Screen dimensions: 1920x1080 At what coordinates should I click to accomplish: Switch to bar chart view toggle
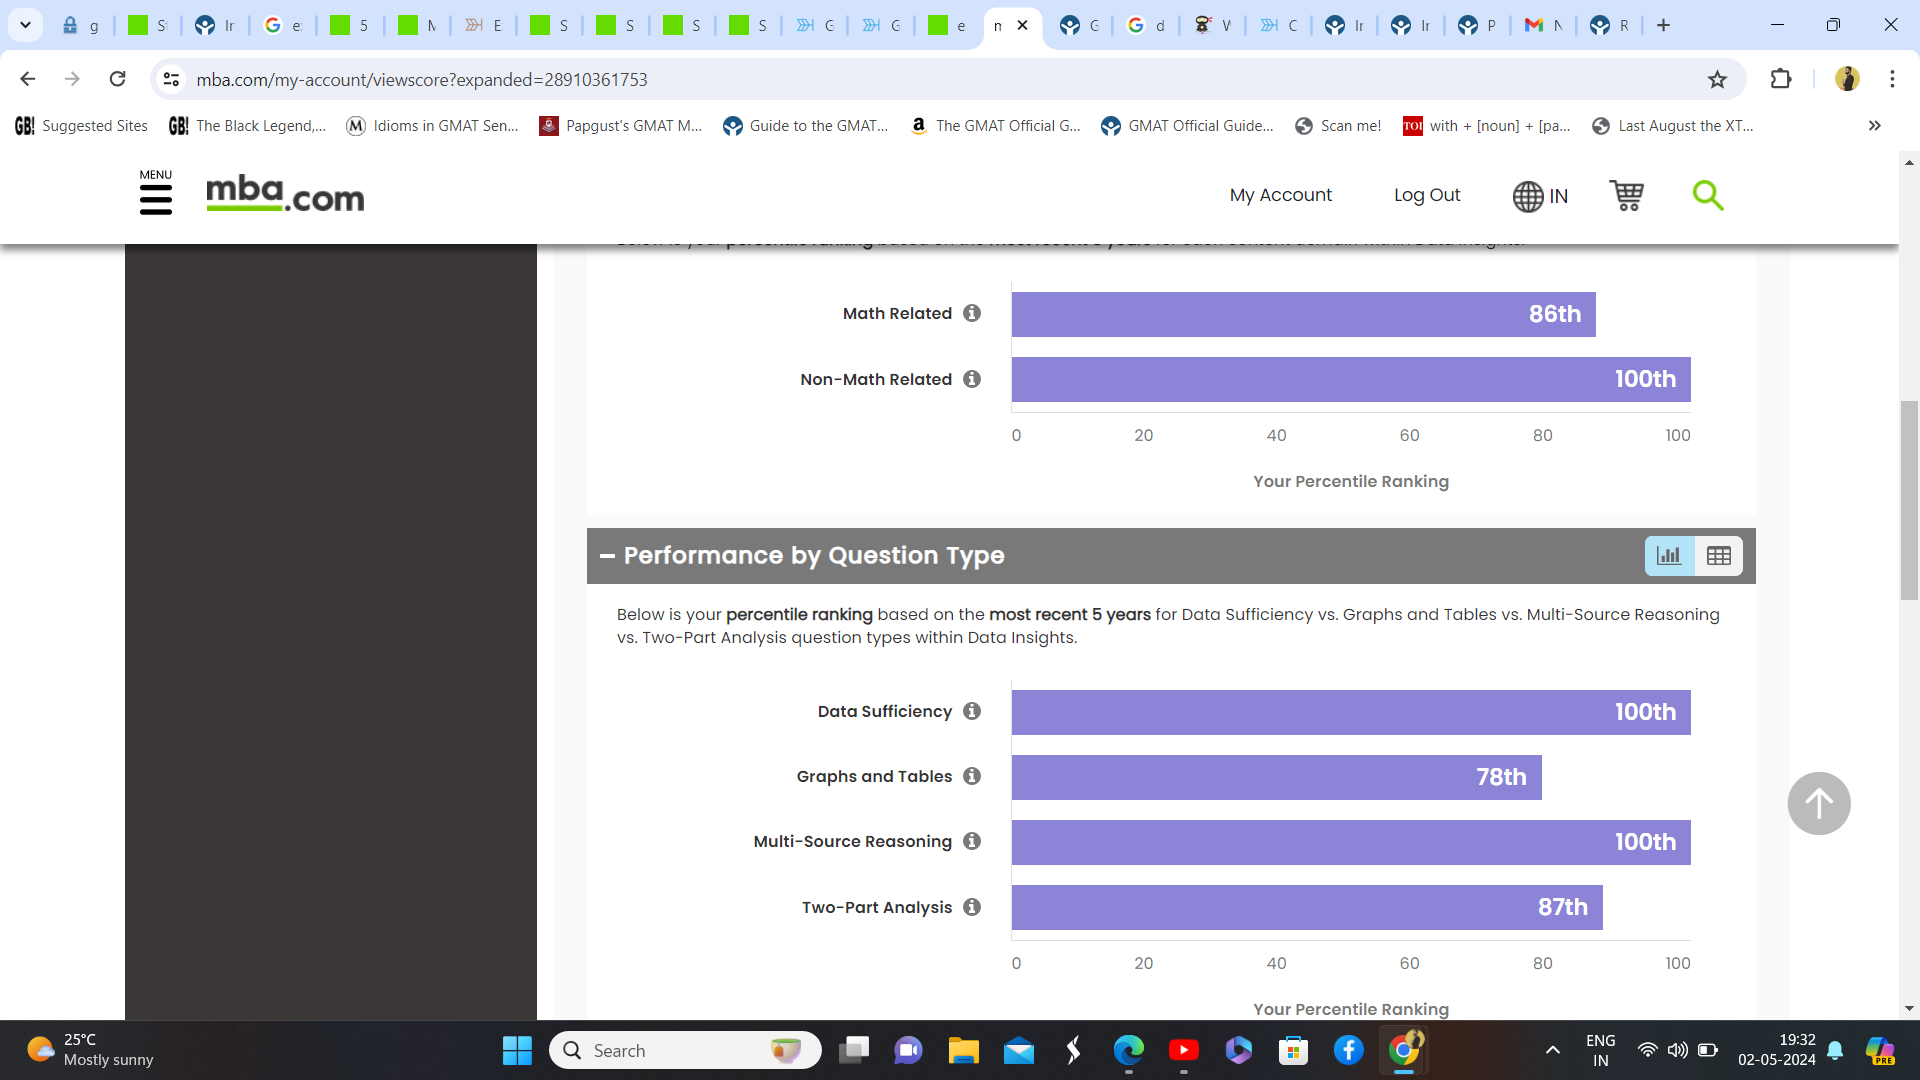[x=1669, y=556]
